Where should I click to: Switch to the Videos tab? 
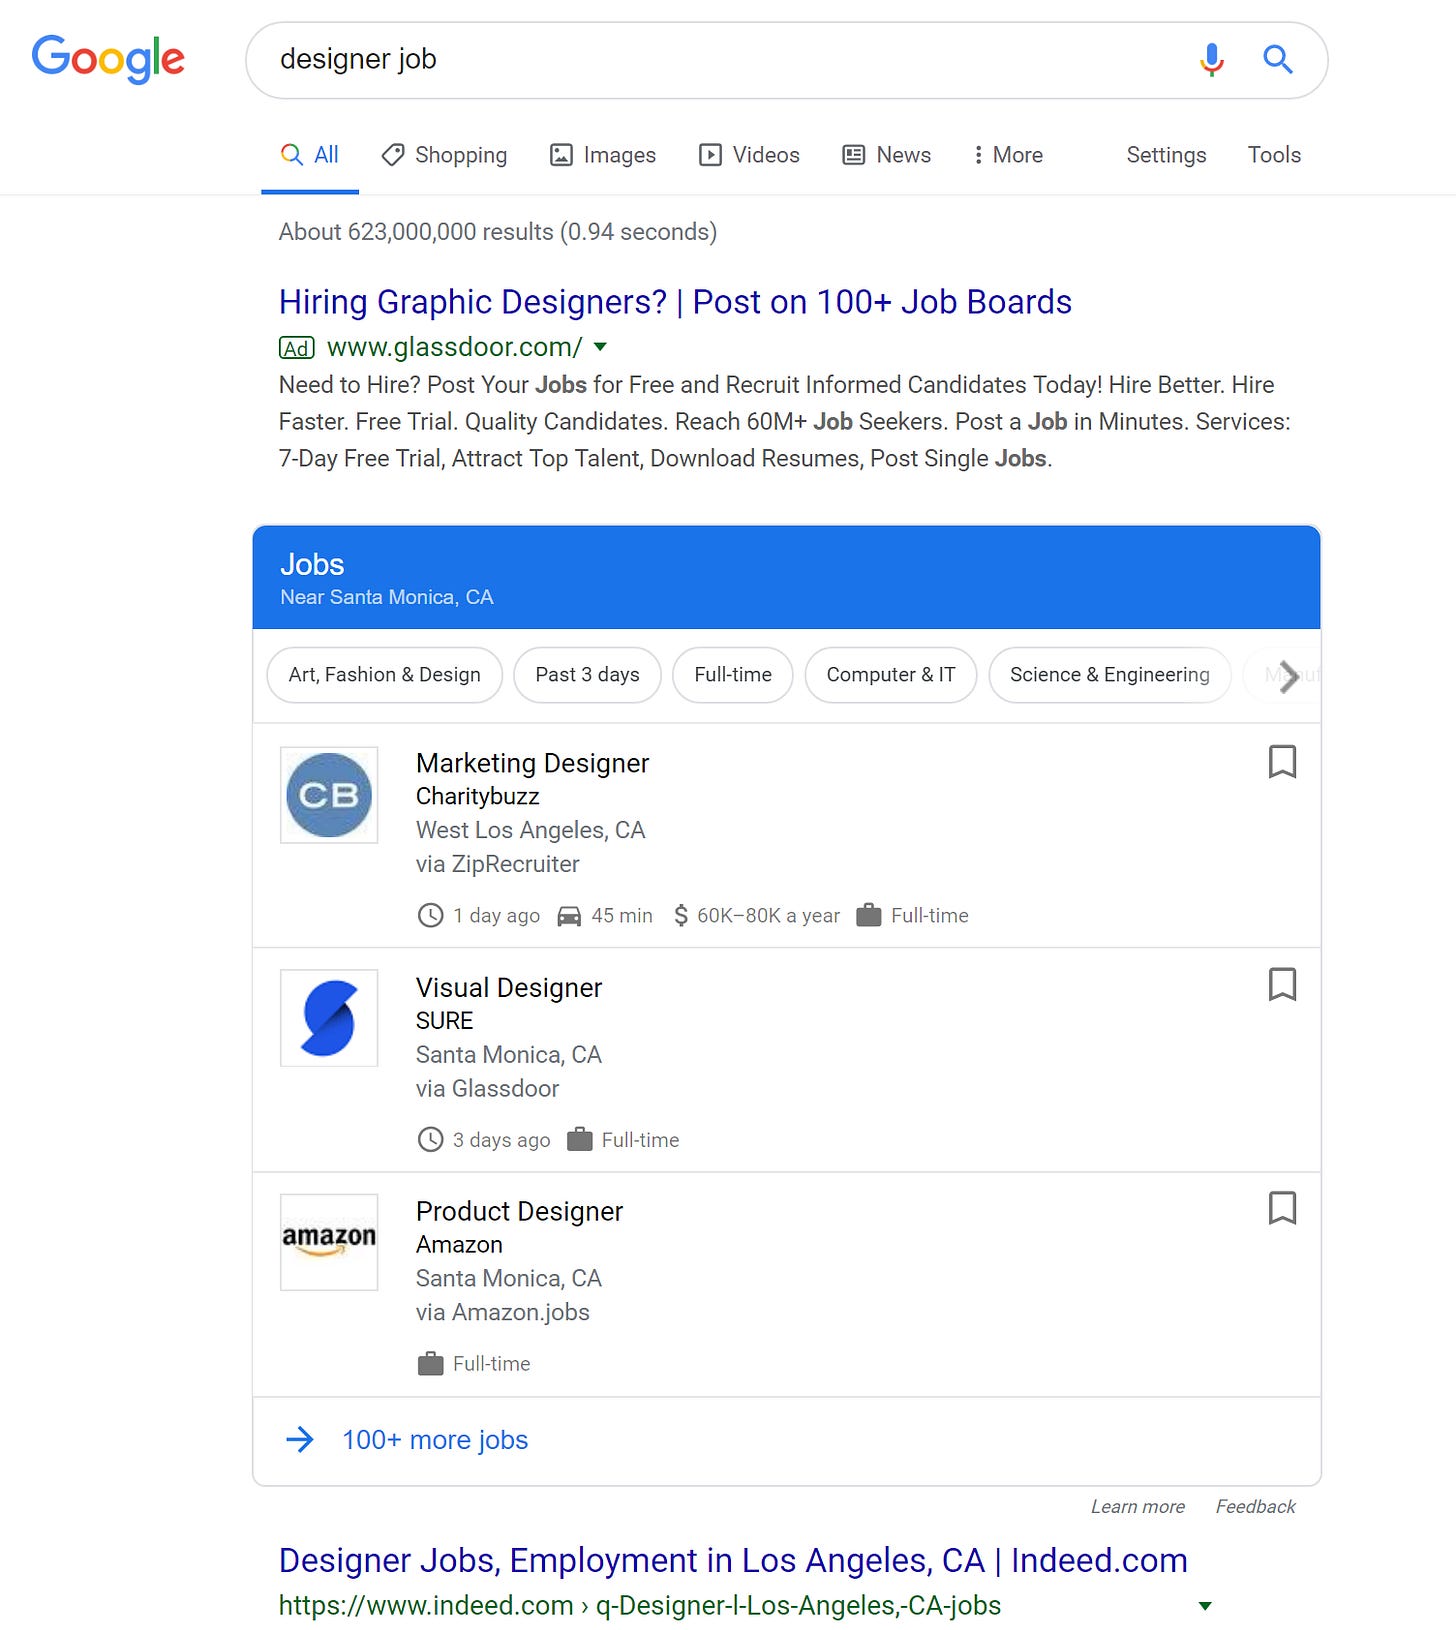[x=749, y=155]
